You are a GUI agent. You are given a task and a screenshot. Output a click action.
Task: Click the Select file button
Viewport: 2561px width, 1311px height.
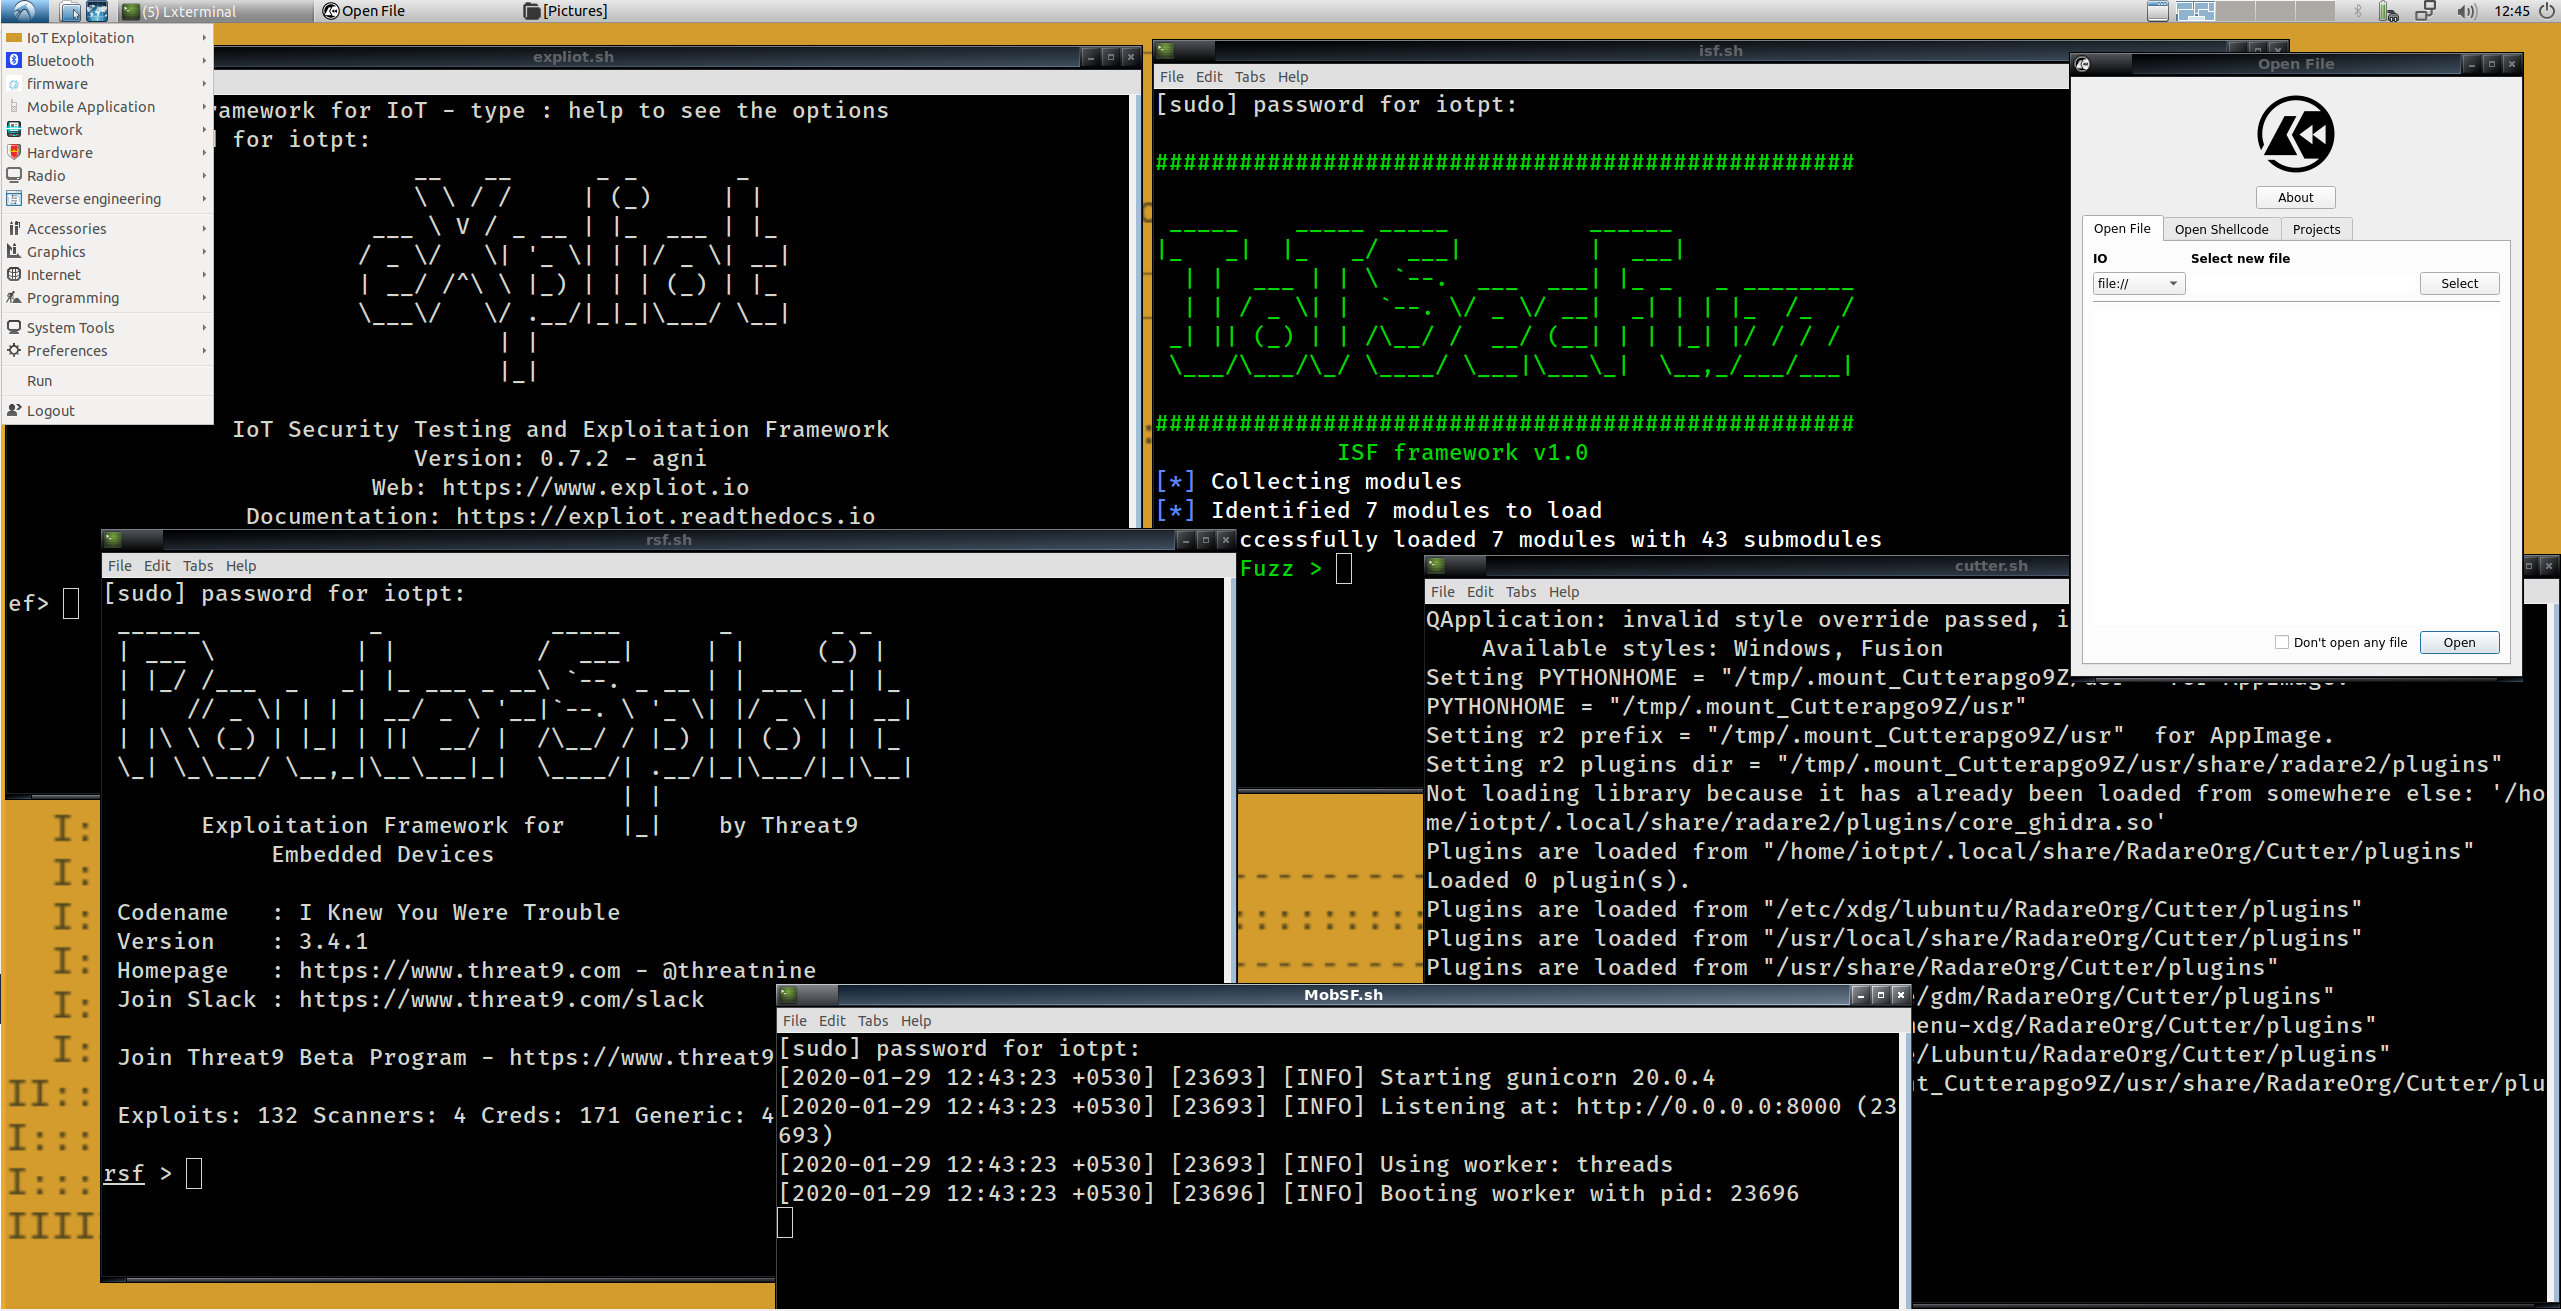coord(2459,284)
